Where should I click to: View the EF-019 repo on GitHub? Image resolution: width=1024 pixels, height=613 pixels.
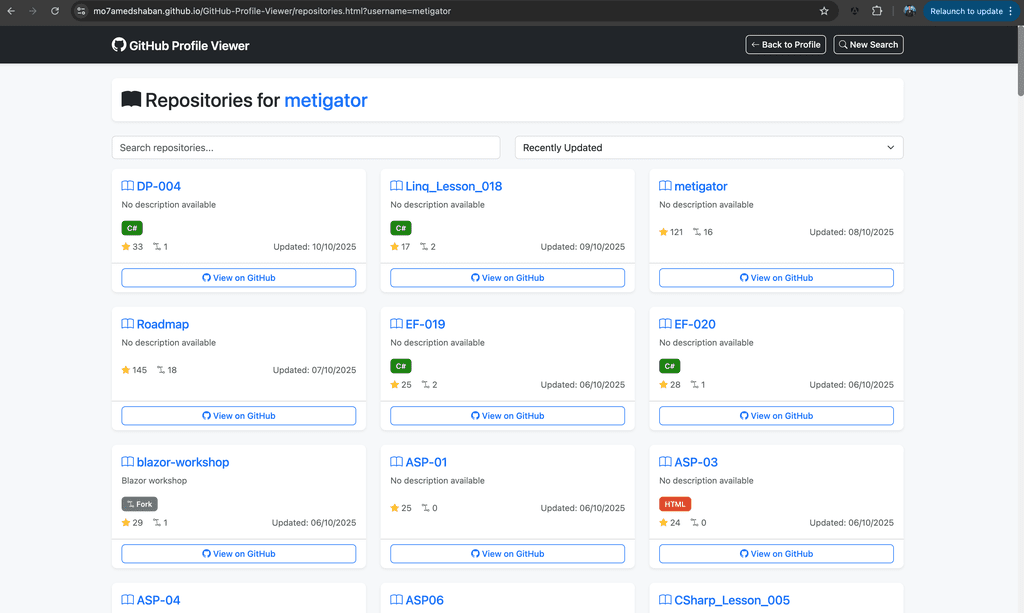tap(507, 416)
